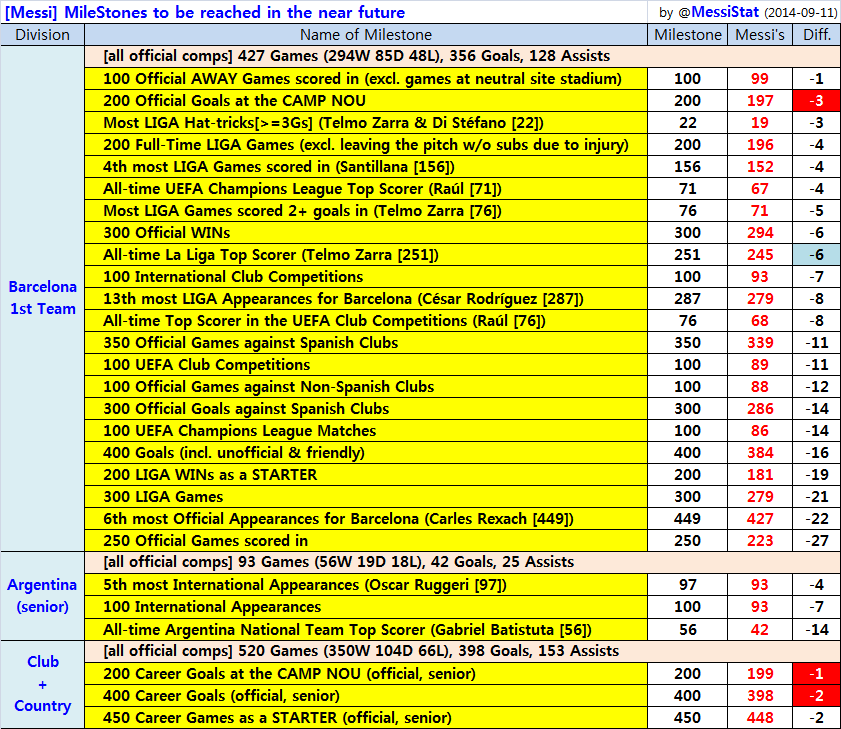Select the Milestone column header

pos(688,35)
